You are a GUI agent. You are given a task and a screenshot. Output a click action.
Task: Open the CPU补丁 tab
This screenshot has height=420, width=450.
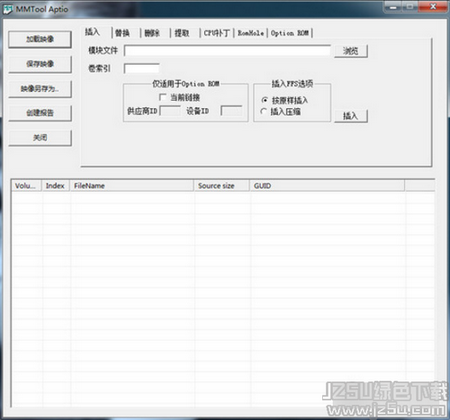point(217,33)
